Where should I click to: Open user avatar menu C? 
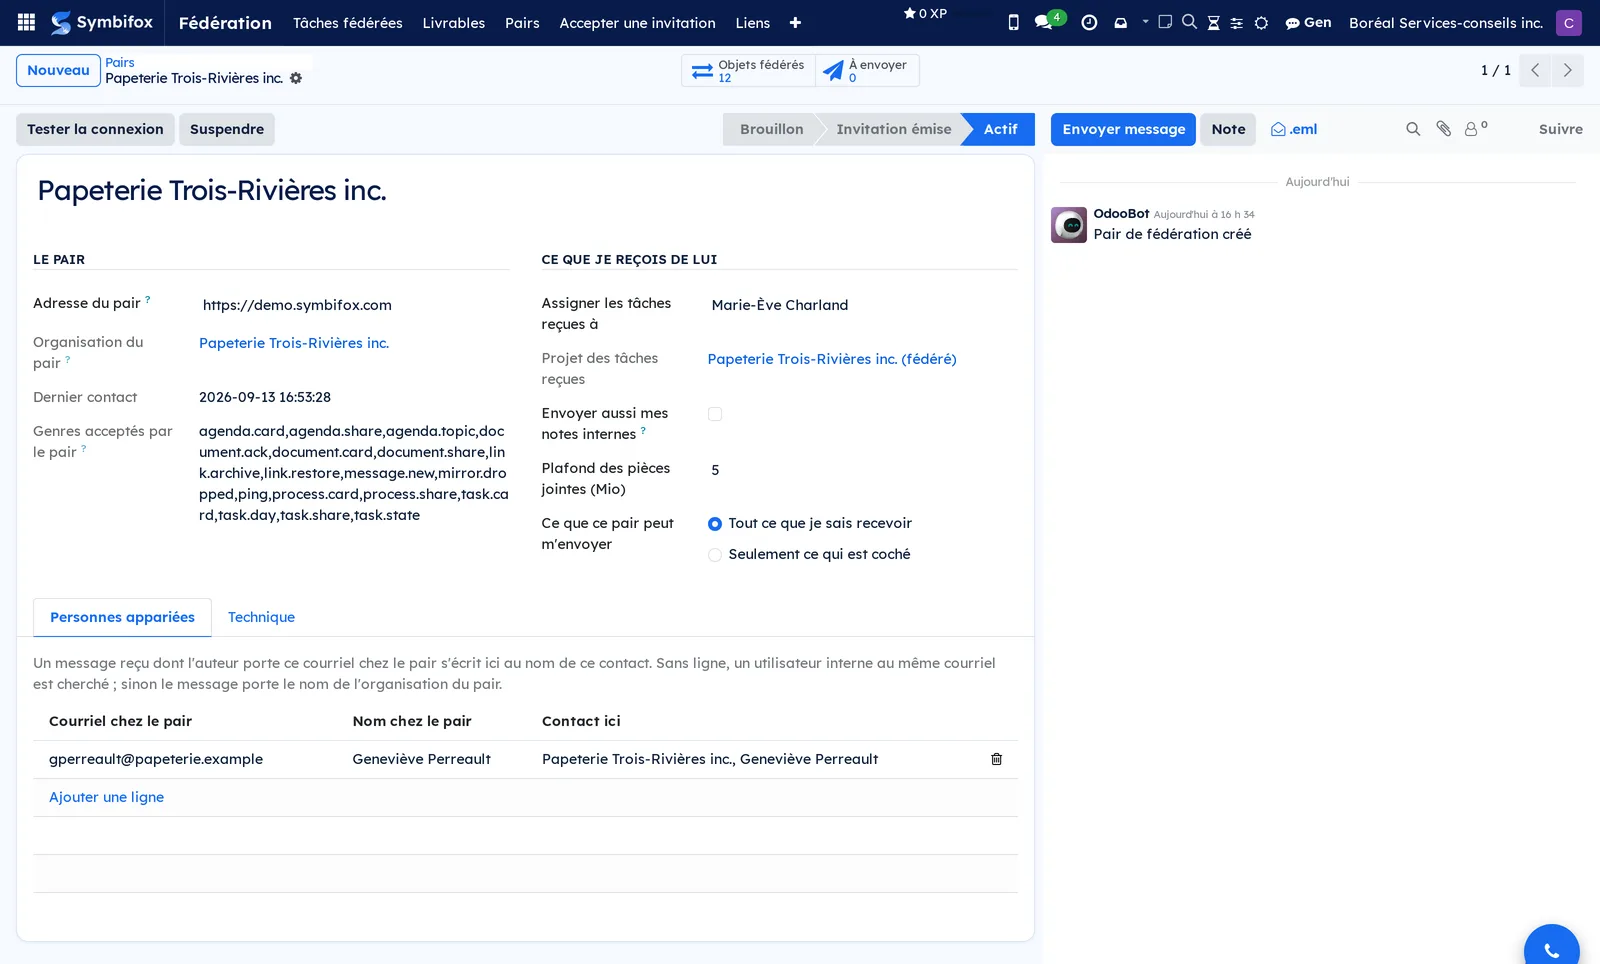click(x=1568, y=22)
